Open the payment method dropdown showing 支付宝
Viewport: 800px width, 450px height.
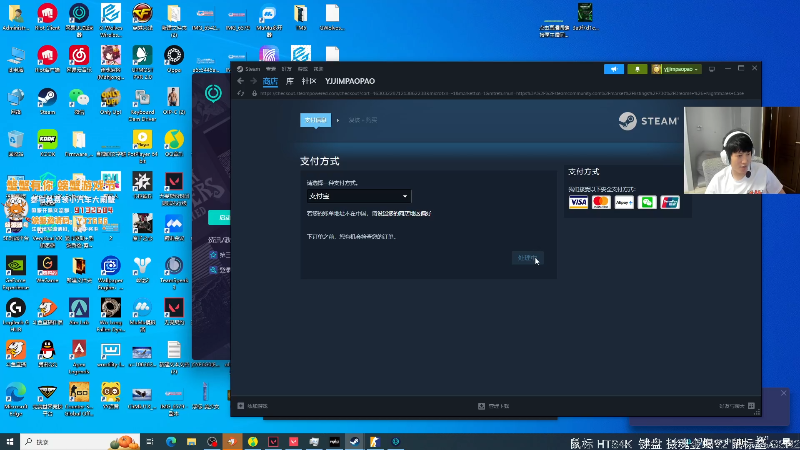(x=359, y=196)
